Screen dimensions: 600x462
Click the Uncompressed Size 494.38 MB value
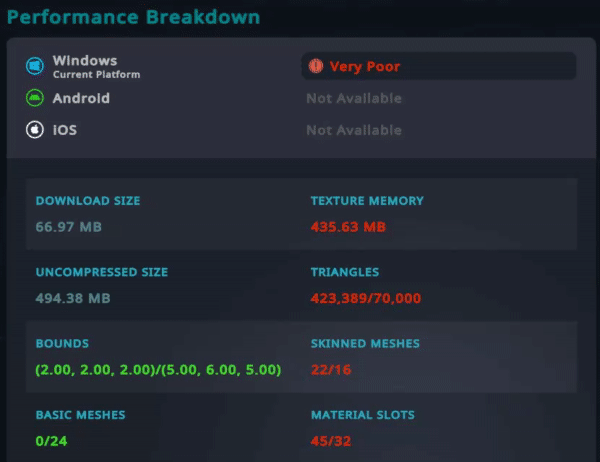coord(73,298)
